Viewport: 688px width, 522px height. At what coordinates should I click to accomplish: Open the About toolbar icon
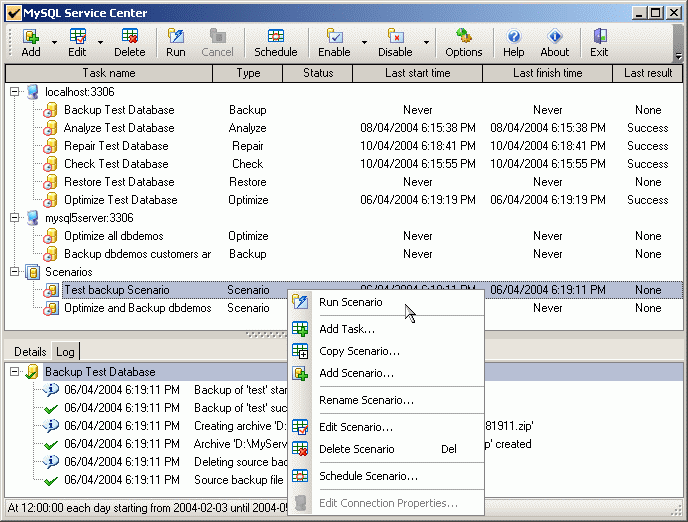click(555, 36)
